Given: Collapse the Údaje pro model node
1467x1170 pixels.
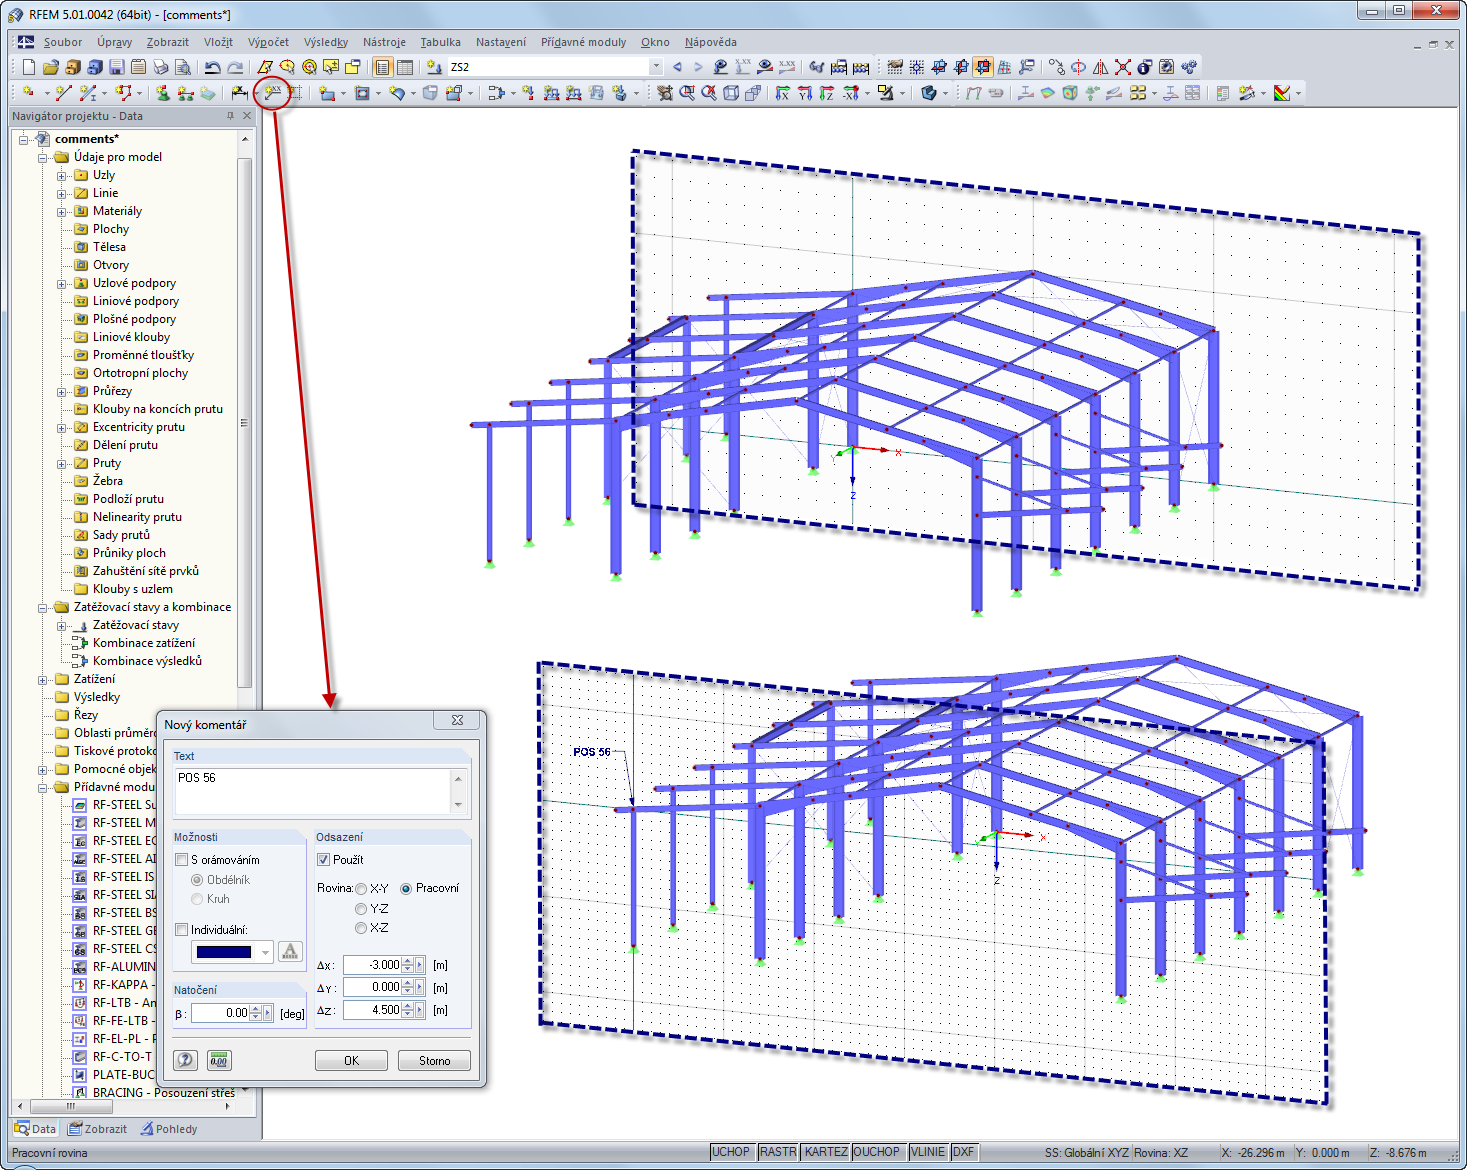Looking at the screenshot, I should [x=43, y=158].
